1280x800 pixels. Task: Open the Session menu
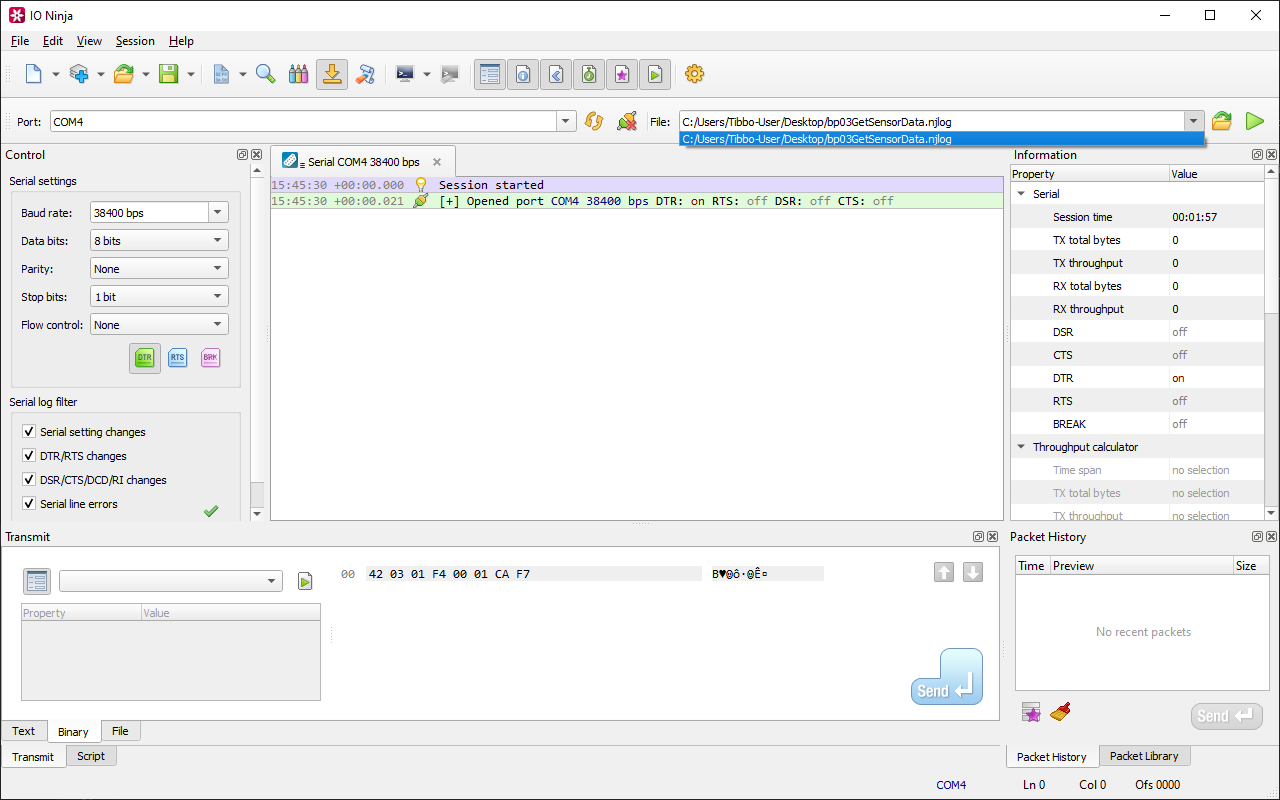135,41
